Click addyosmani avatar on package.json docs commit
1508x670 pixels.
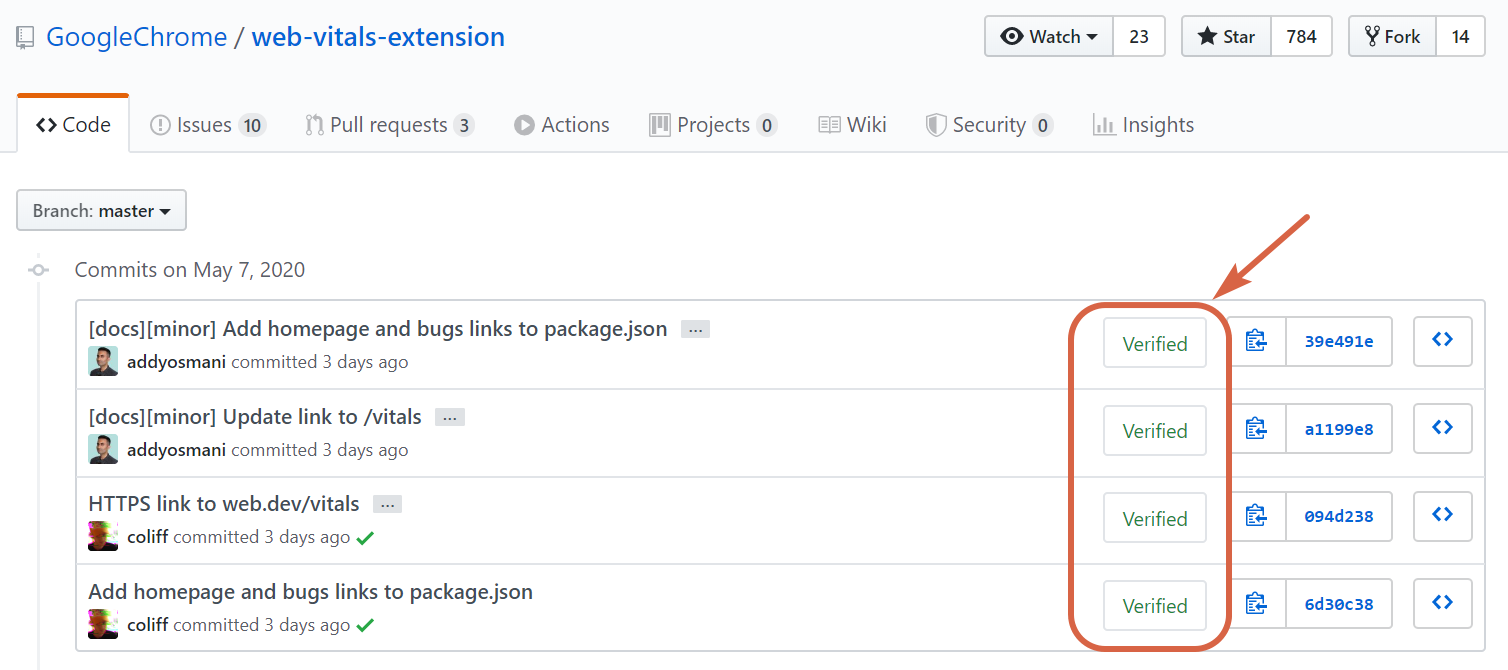103,361
